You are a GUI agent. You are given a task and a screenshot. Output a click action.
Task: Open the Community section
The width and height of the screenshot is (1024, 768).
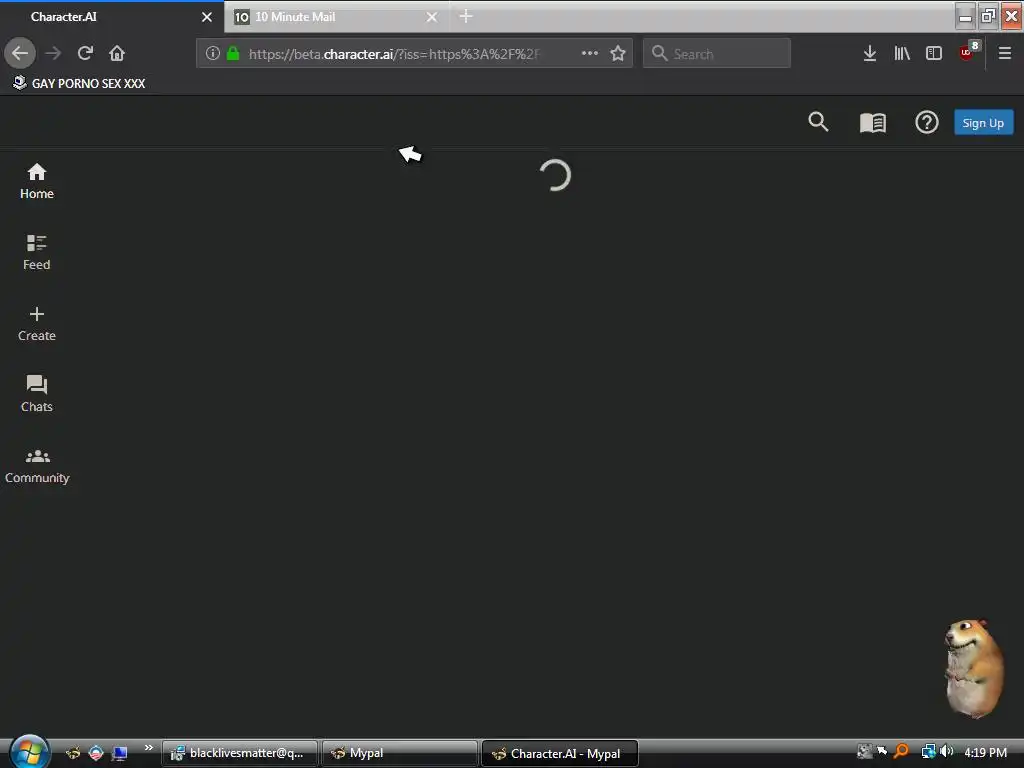click(37, 466)
